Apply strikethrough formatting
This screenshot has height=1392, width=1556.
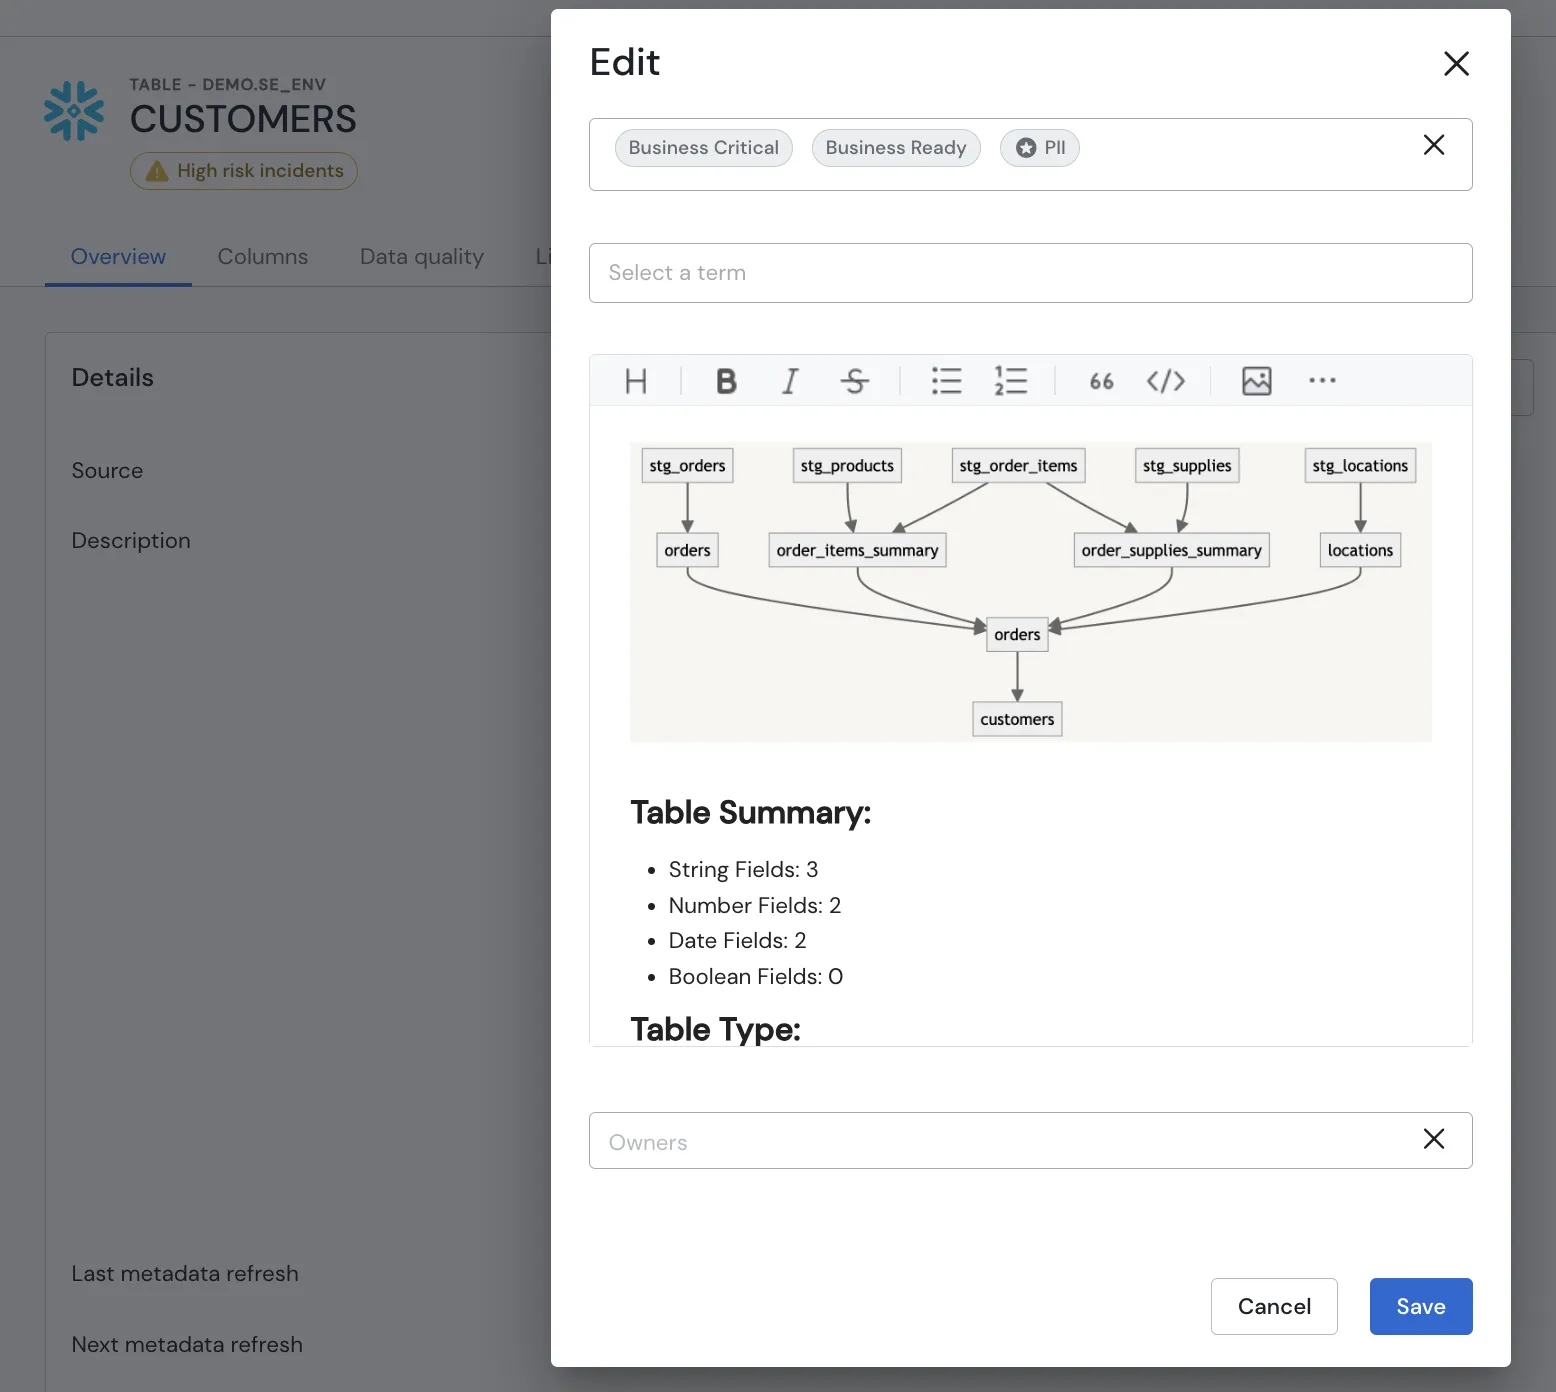point(855,381)
